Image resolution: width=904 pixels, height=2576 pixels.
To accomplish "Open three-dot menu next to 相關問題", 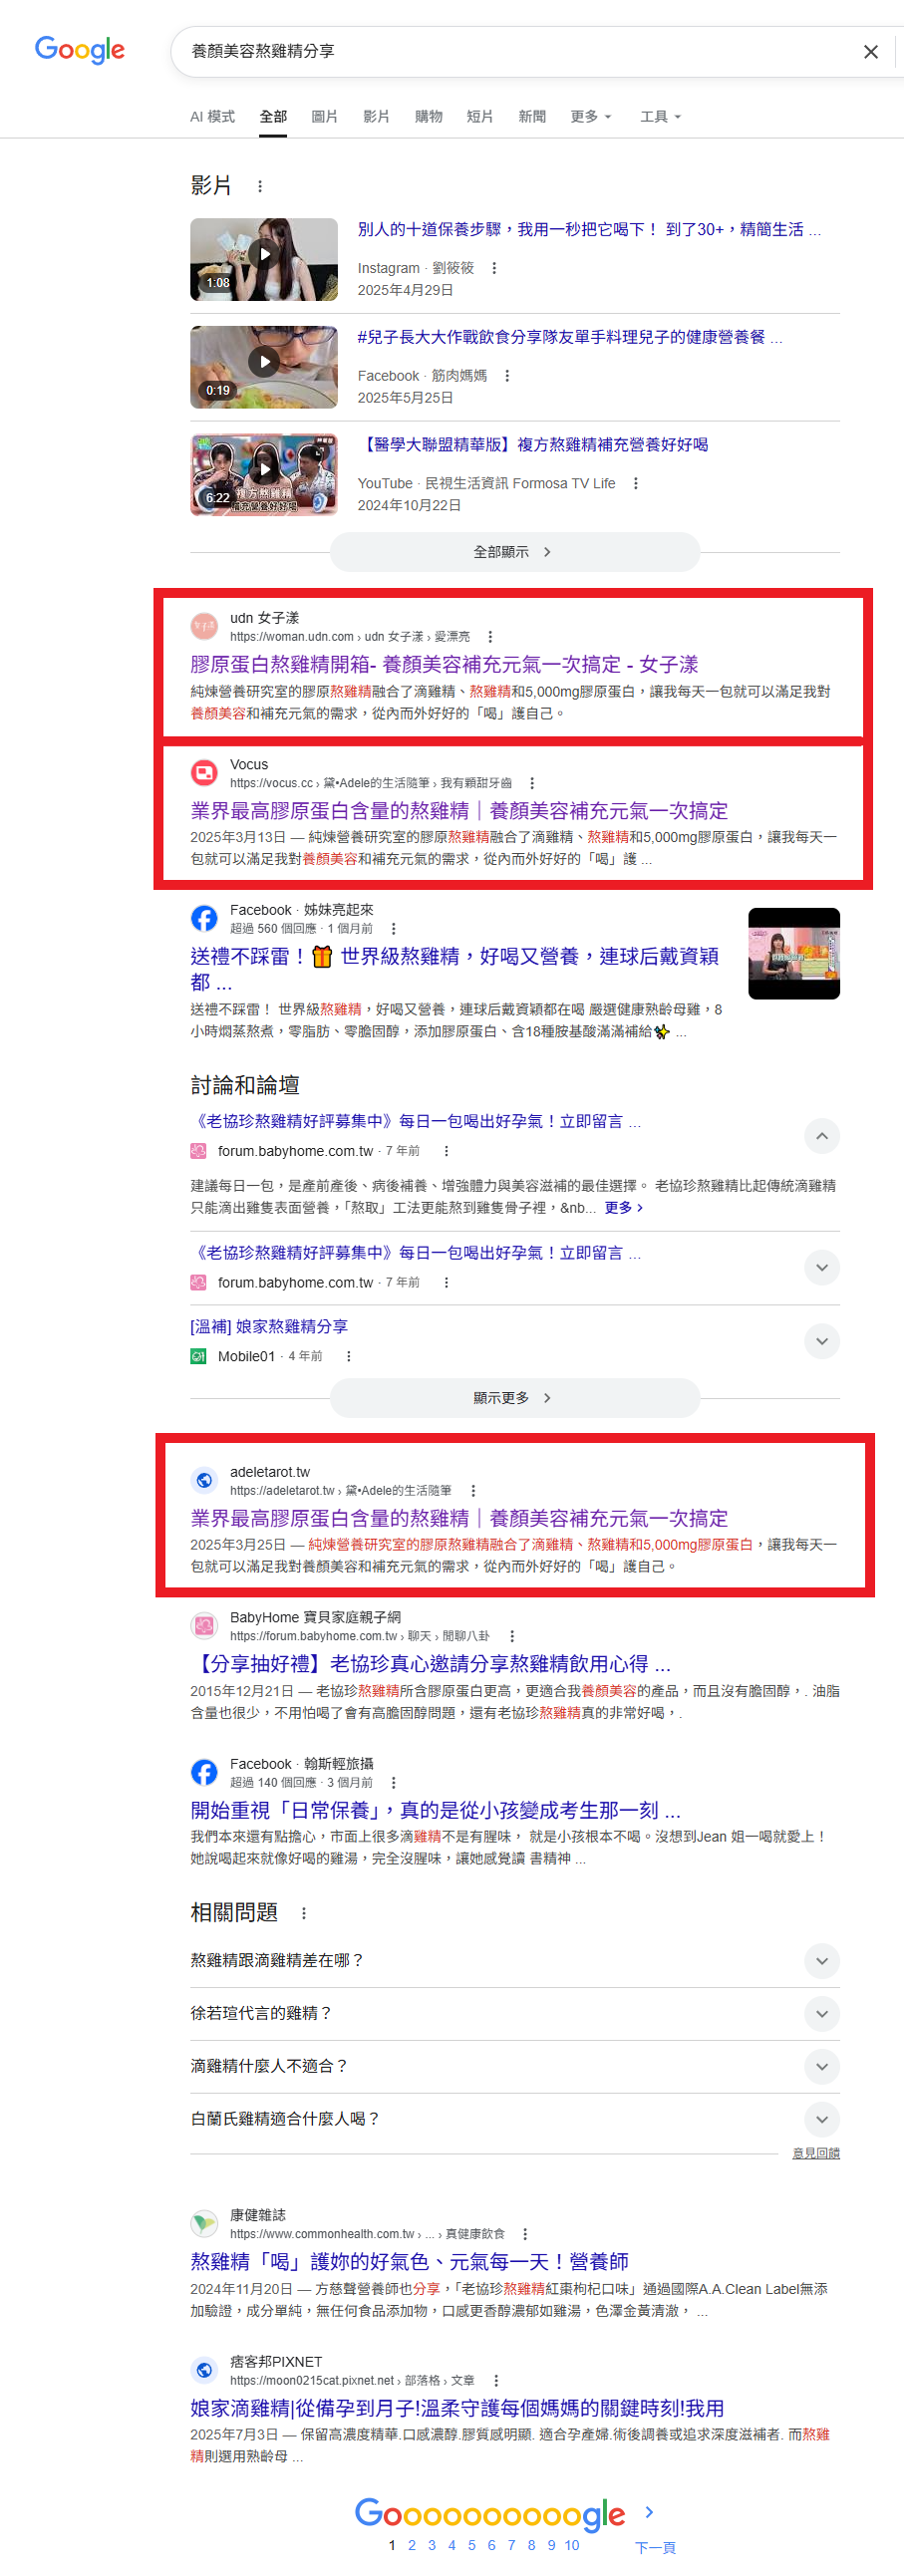I will click(x=304, y=1914).
